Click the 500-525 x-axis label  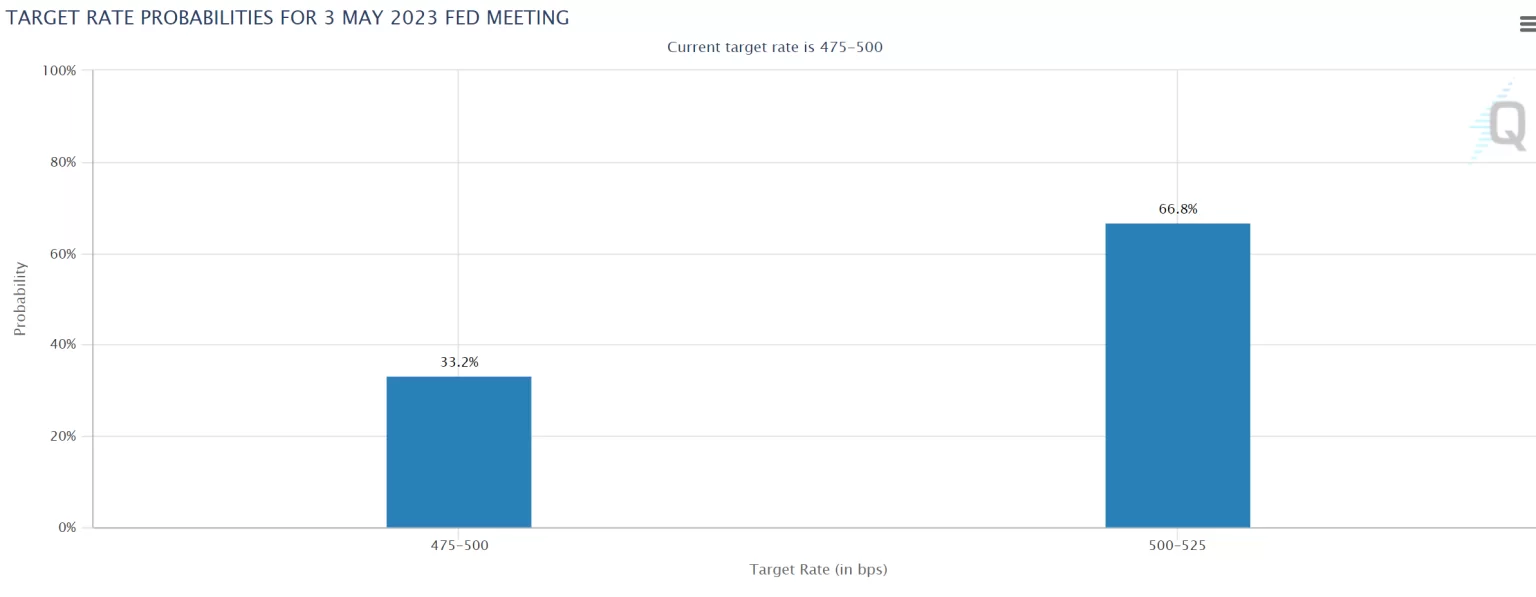(1177, 546)
